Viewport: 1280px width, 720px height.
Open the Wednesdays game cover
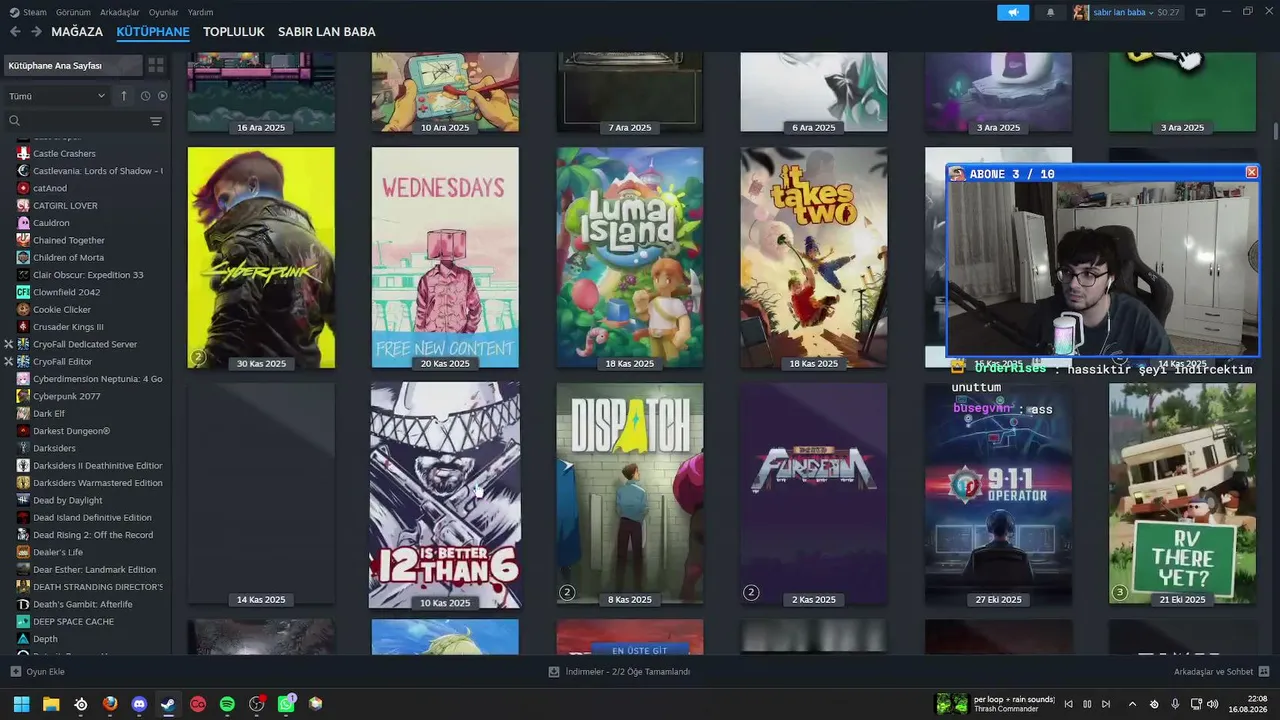click(445, 258)
